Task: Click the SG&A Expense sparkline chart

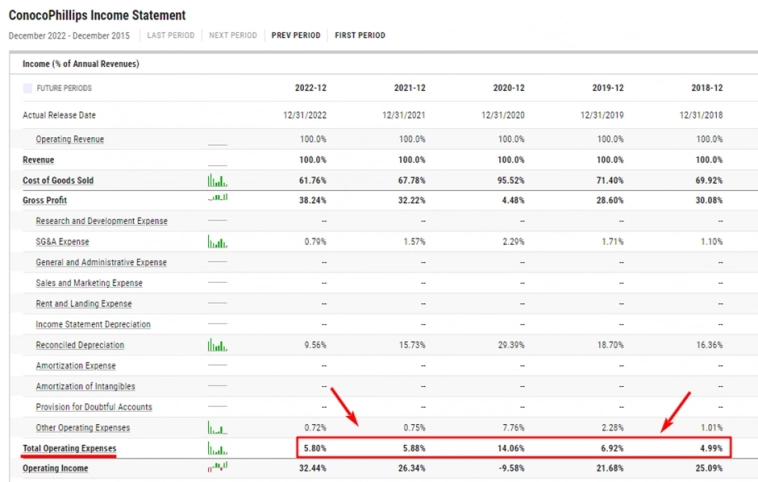Action: click(217, 242)
